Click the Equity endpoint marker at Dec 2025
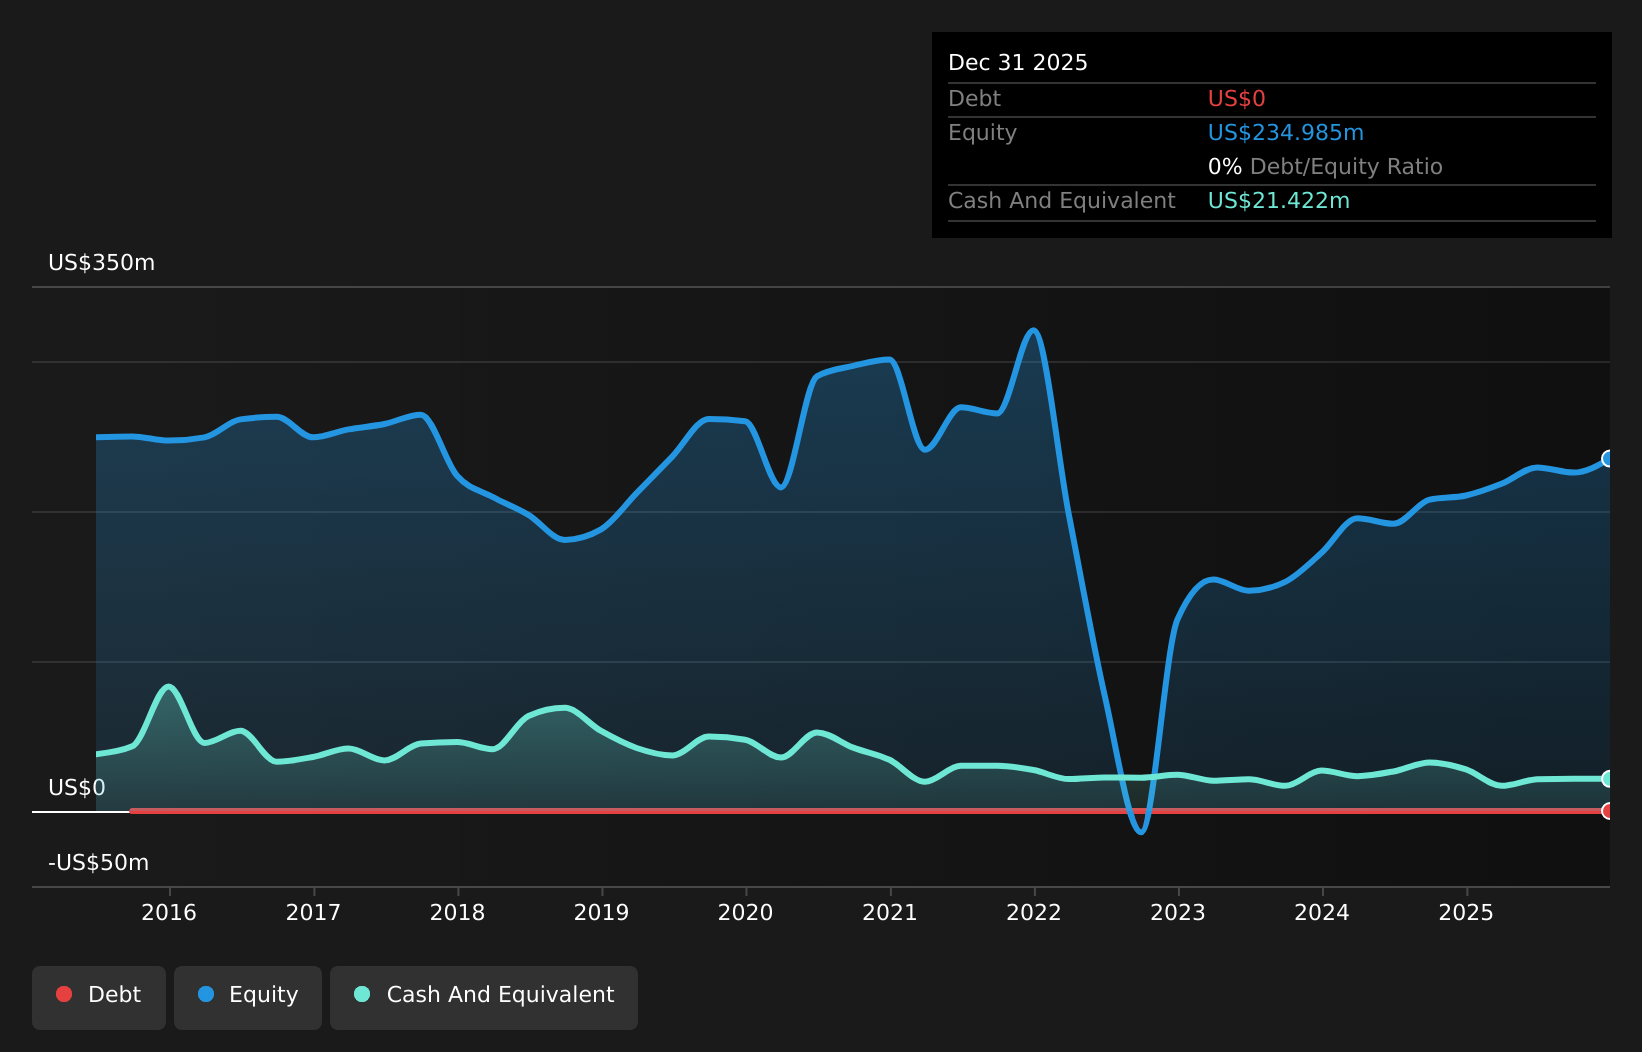Viewport: 1642px width, 1052px height. (x=1608, y=459)
